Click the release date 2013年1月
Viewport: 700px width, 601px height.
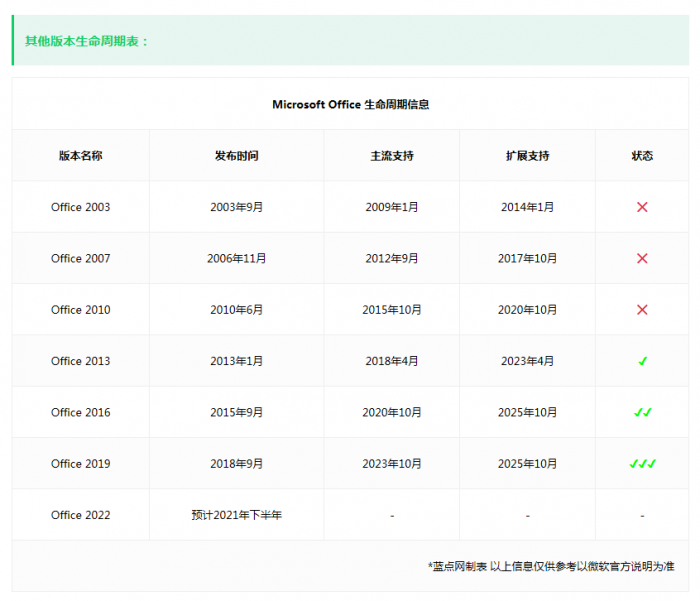(x=237, y=361)
